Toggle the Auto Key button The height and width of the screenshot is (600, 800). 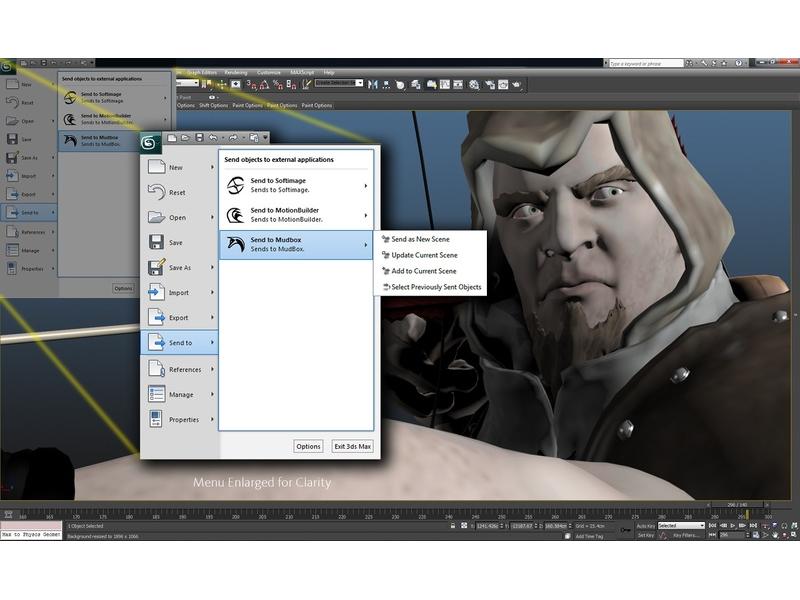coord(645,526)
